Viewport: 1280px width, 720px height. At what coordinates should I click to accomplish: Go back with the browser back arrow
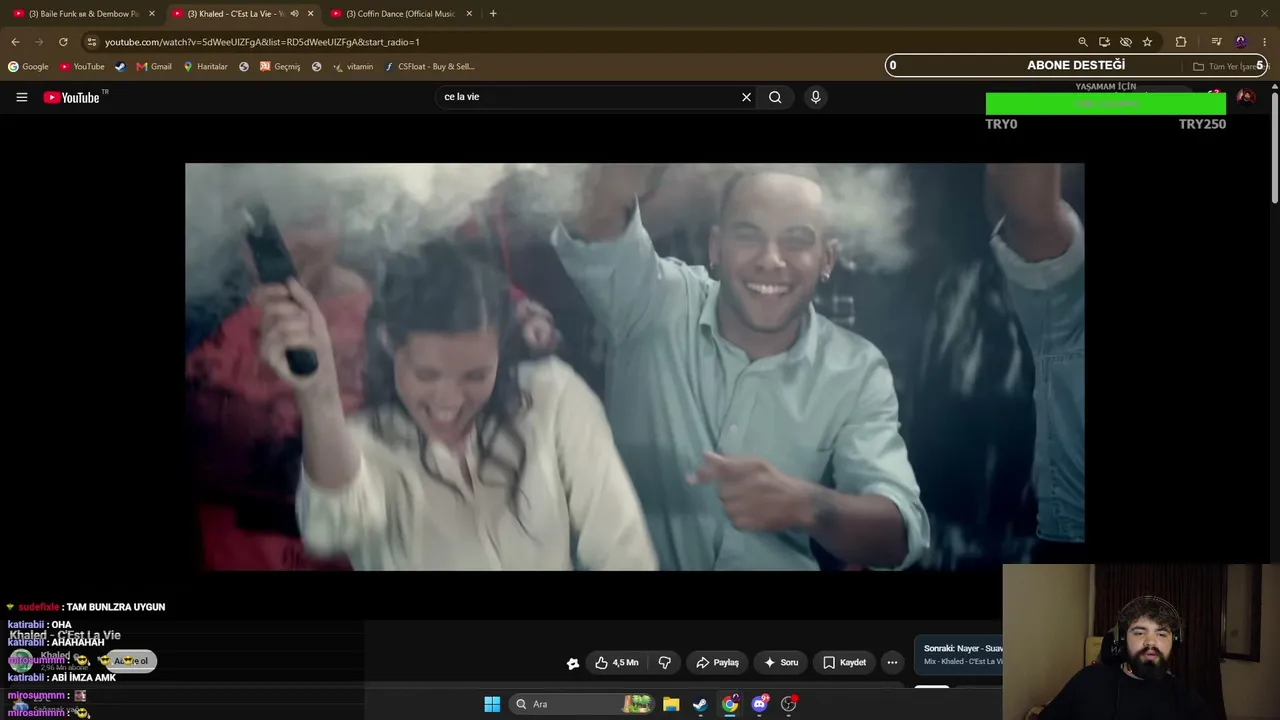(15, 42)
